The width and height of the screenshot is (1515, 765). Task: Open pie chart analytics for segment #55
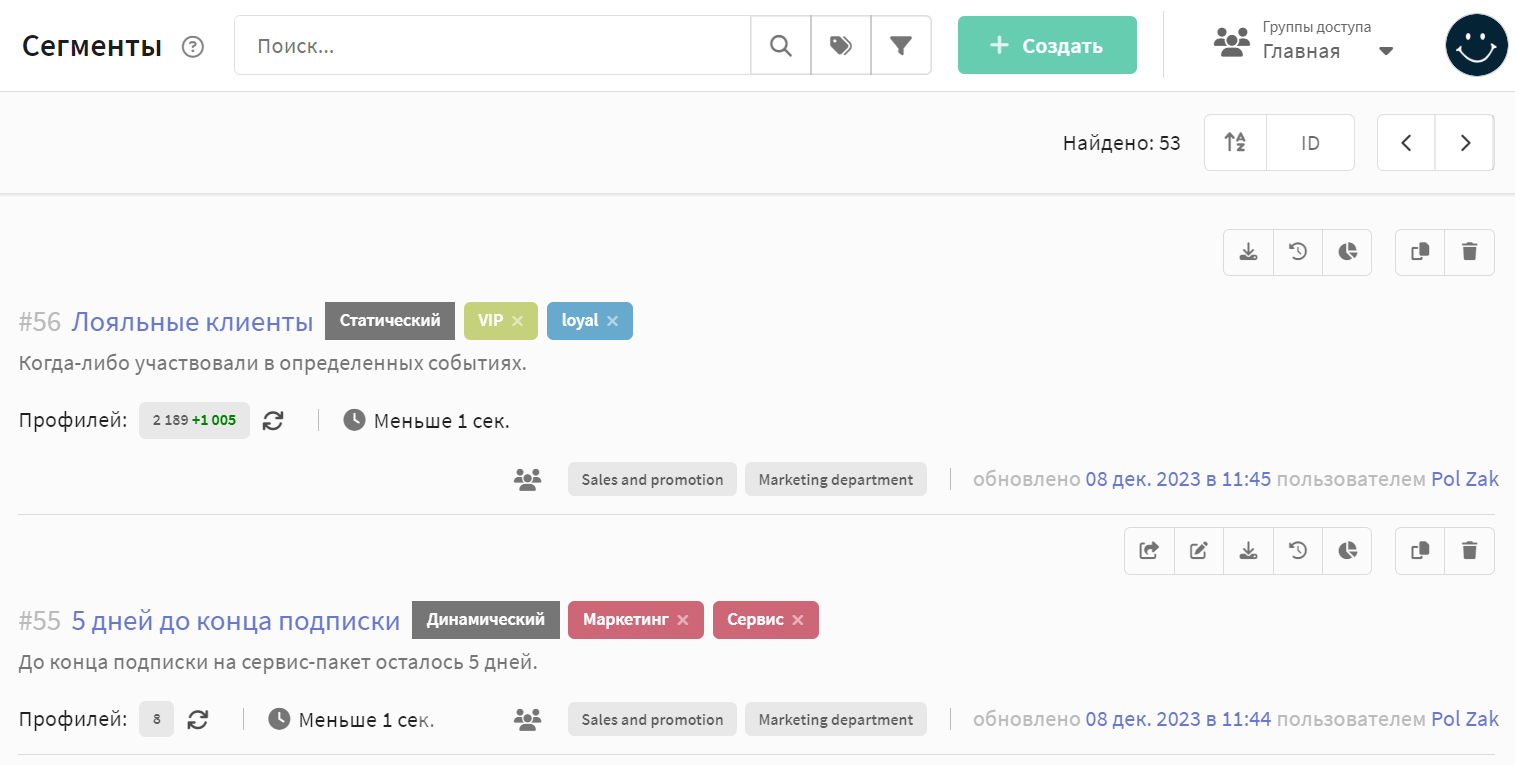[1347, 550]
